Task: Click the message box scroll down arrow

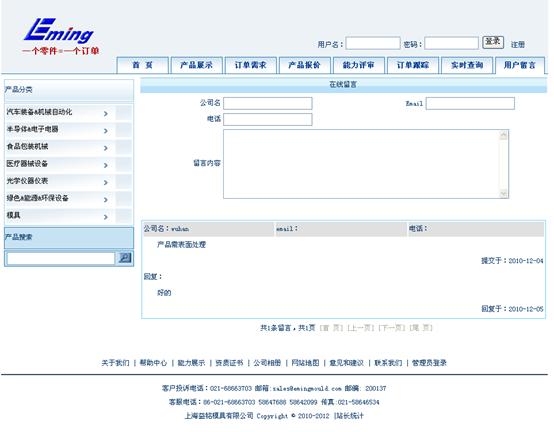Action: pos(504,193)
